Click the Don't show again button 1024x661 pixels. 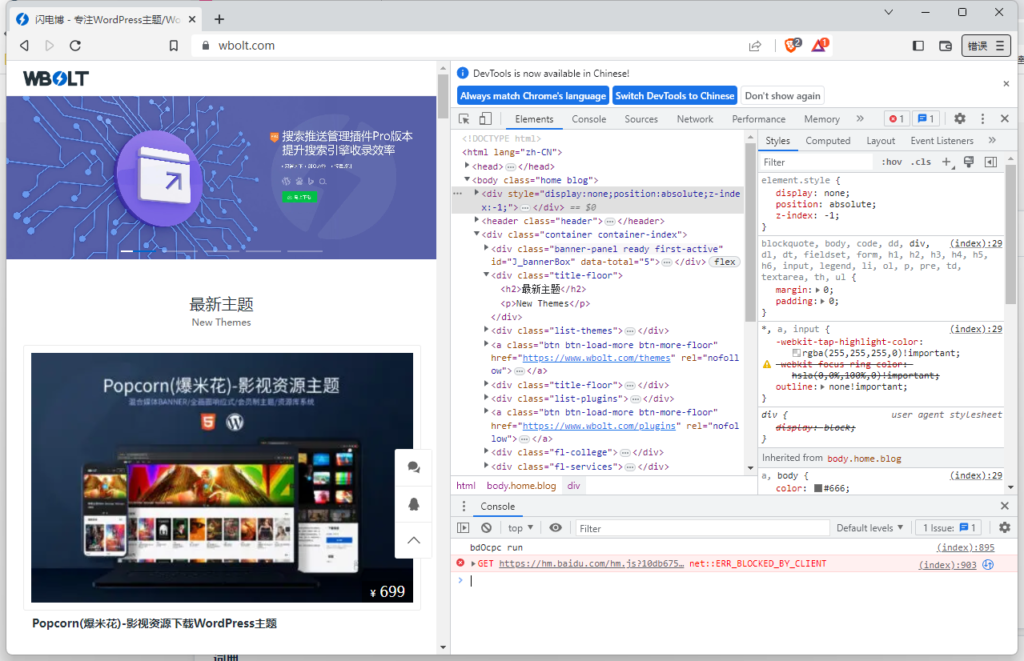point(782,96)
